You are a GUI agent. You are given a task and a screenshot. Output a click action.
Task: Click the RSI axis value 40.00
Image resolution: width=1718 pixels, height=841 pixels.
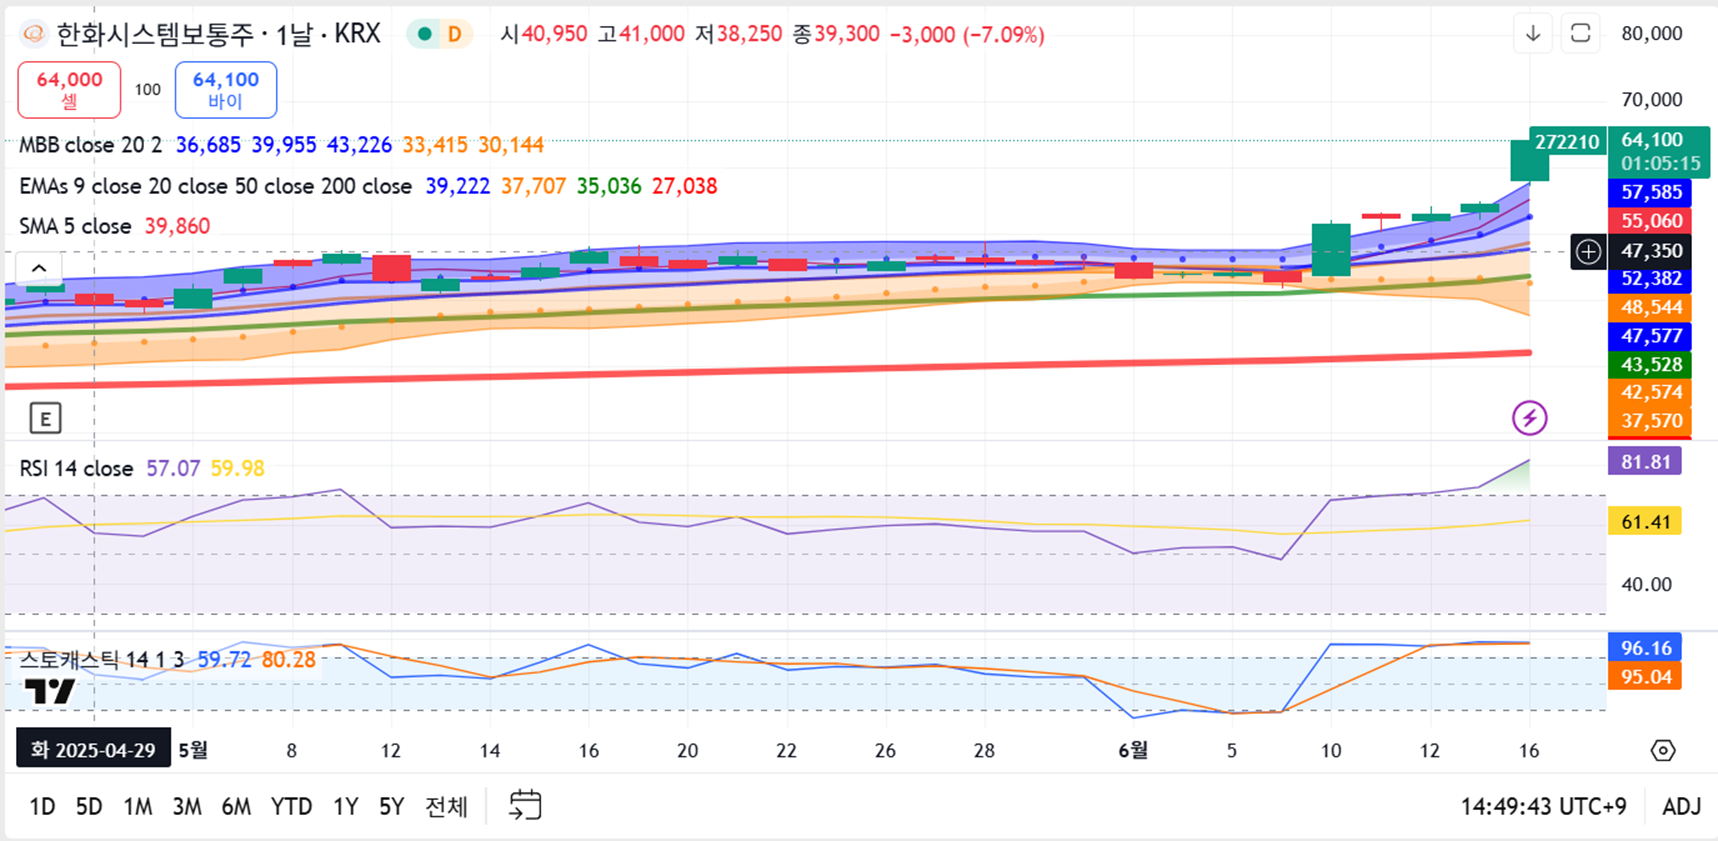1646,584
